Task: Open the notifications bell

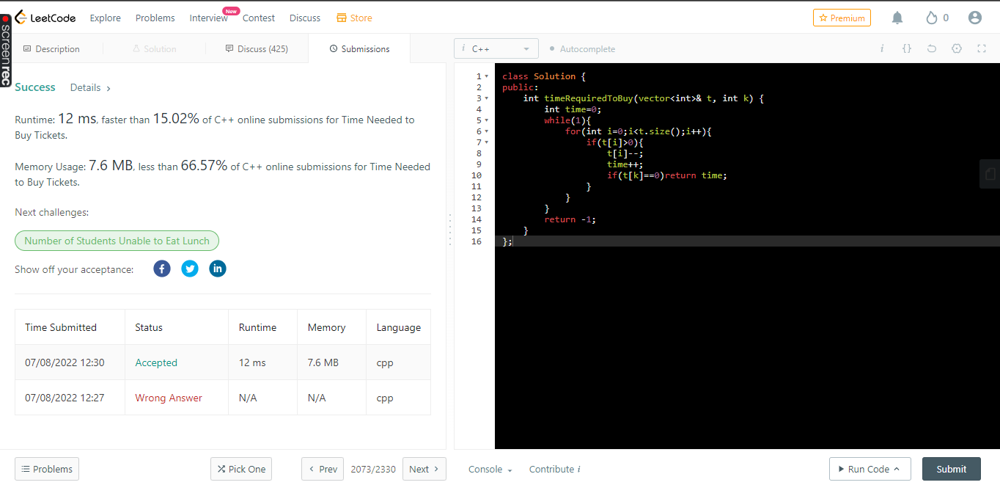Action: 897,18
